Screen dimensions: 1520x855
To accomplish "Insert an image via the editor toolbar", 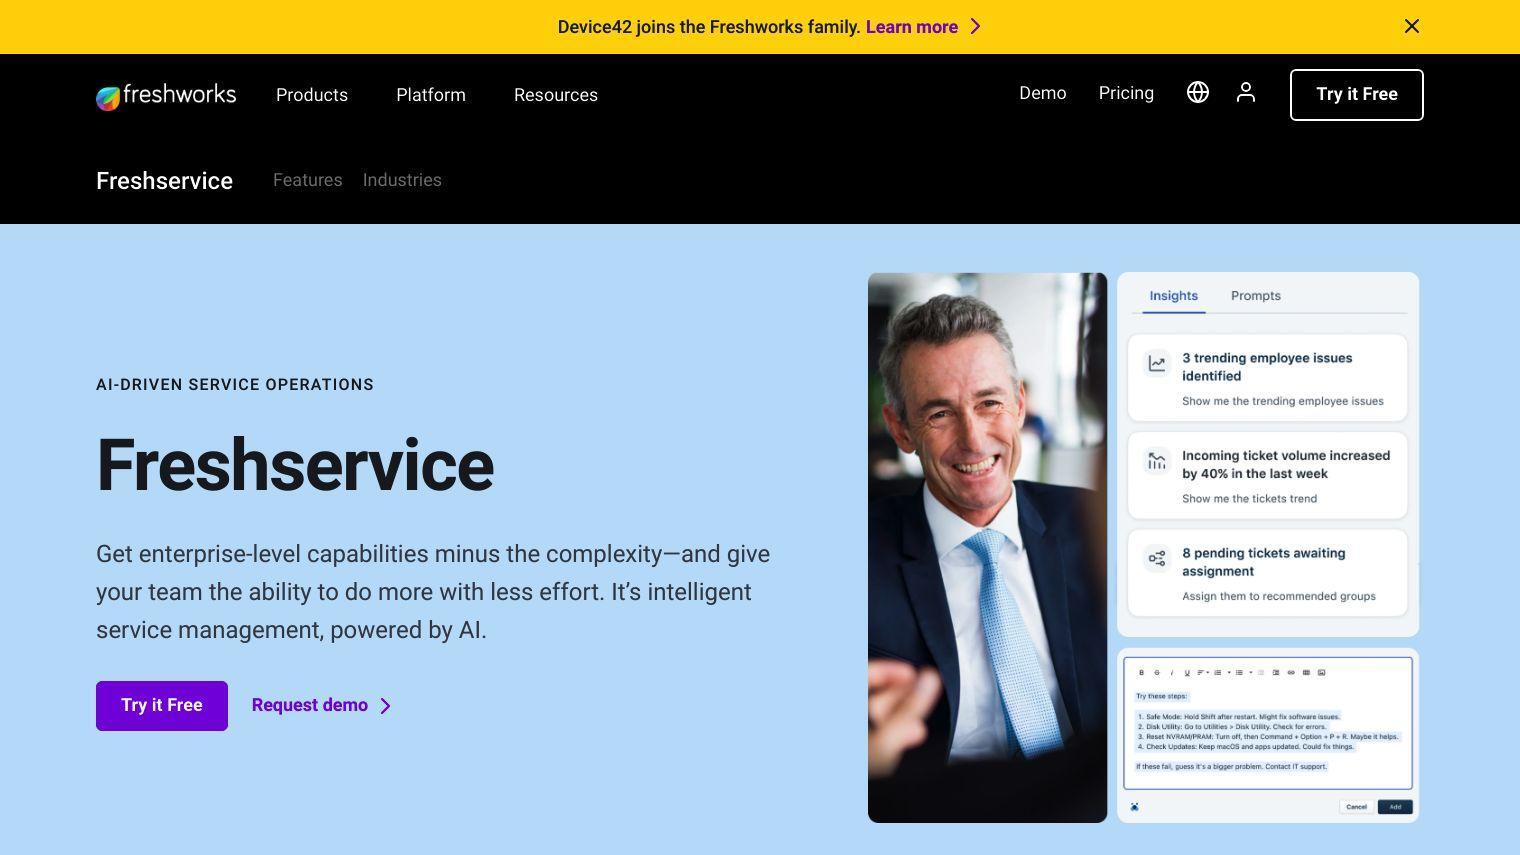I will [x=1321, y=673].
